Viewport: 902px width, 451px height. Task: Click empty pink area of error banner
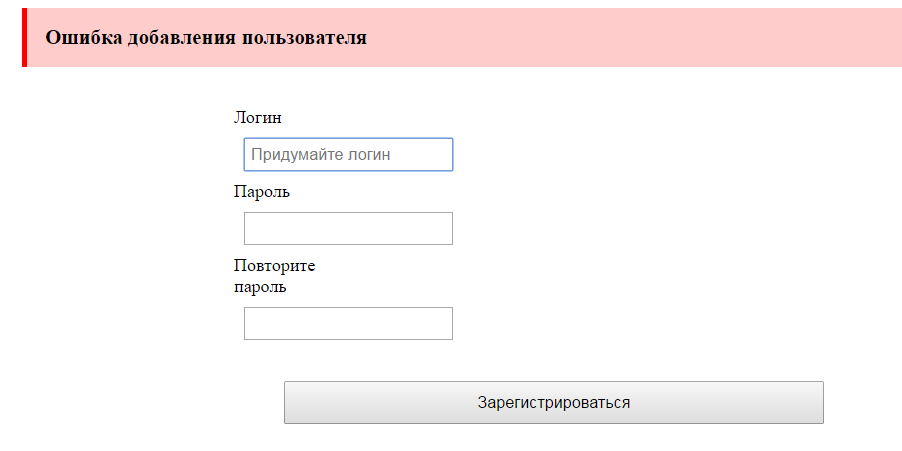(633, 37)
